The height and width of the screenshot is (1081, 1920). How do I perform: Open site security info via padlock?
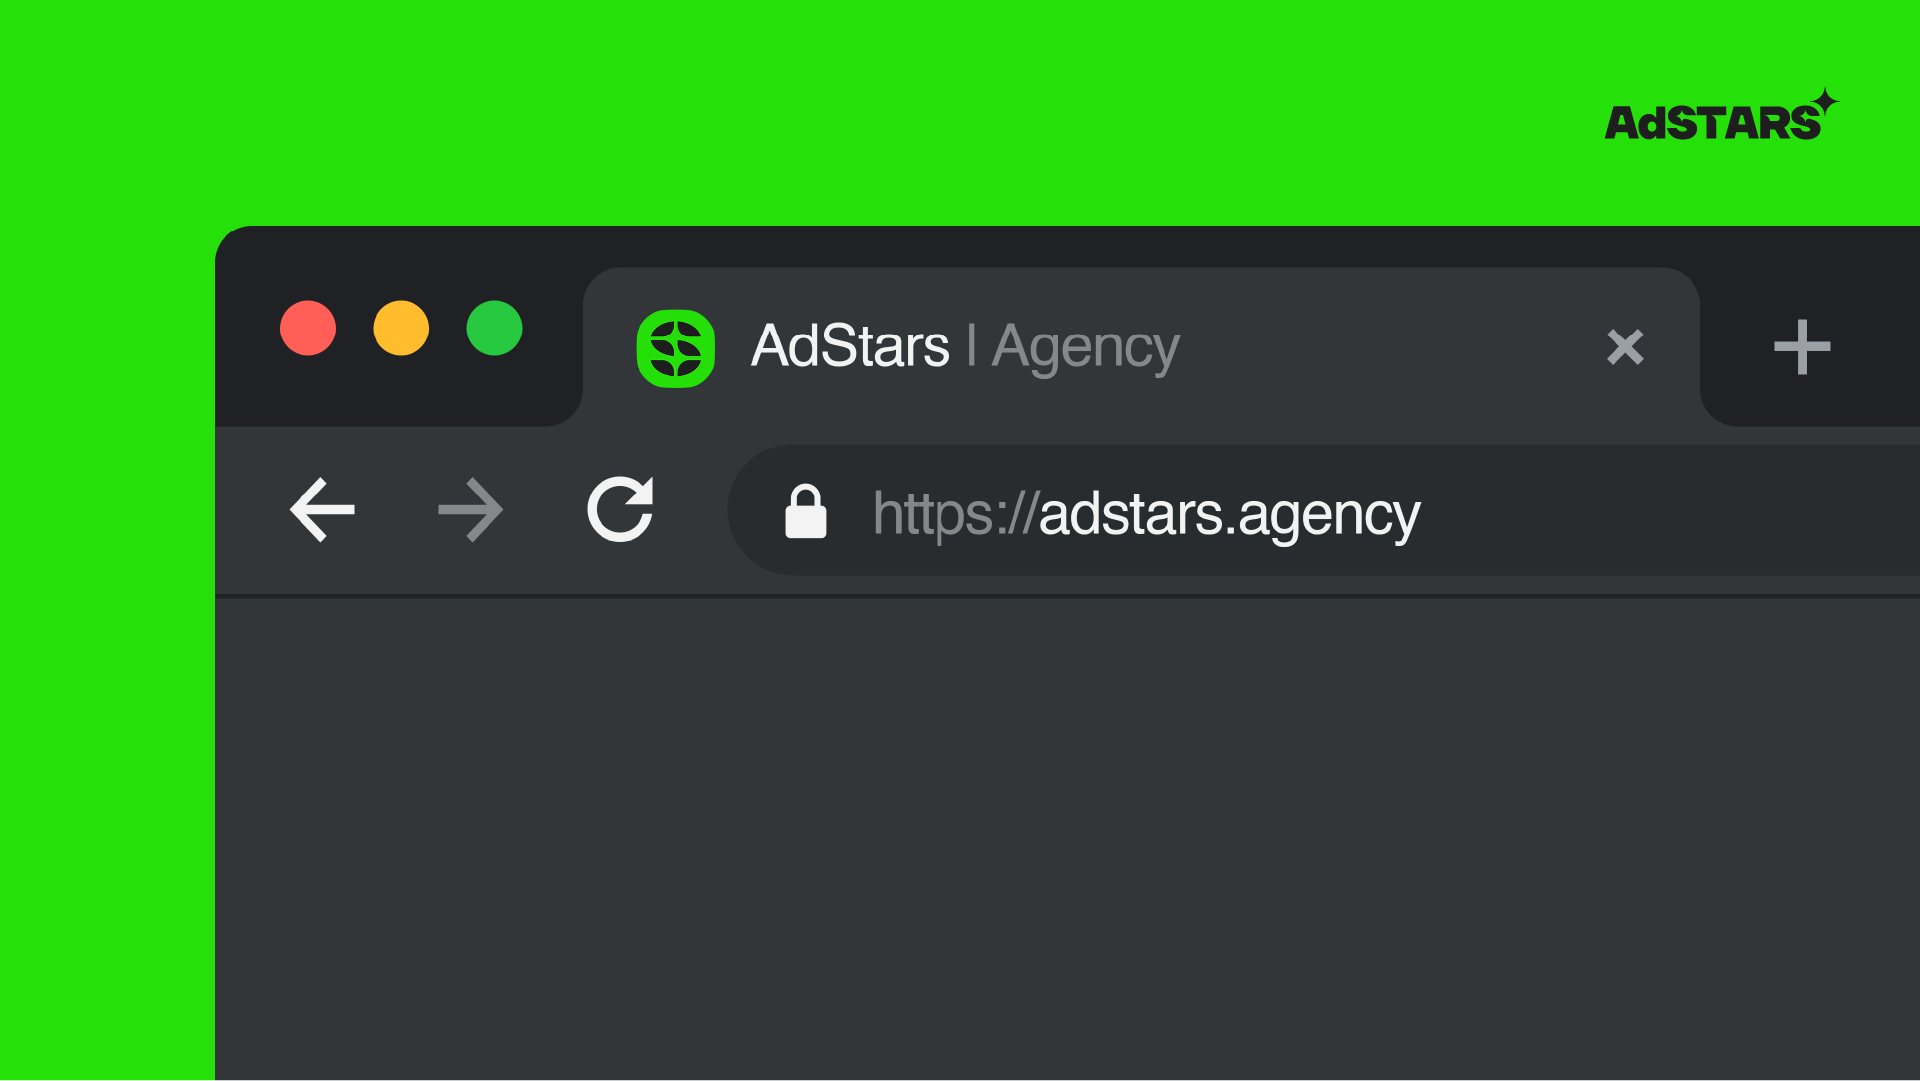805,511
